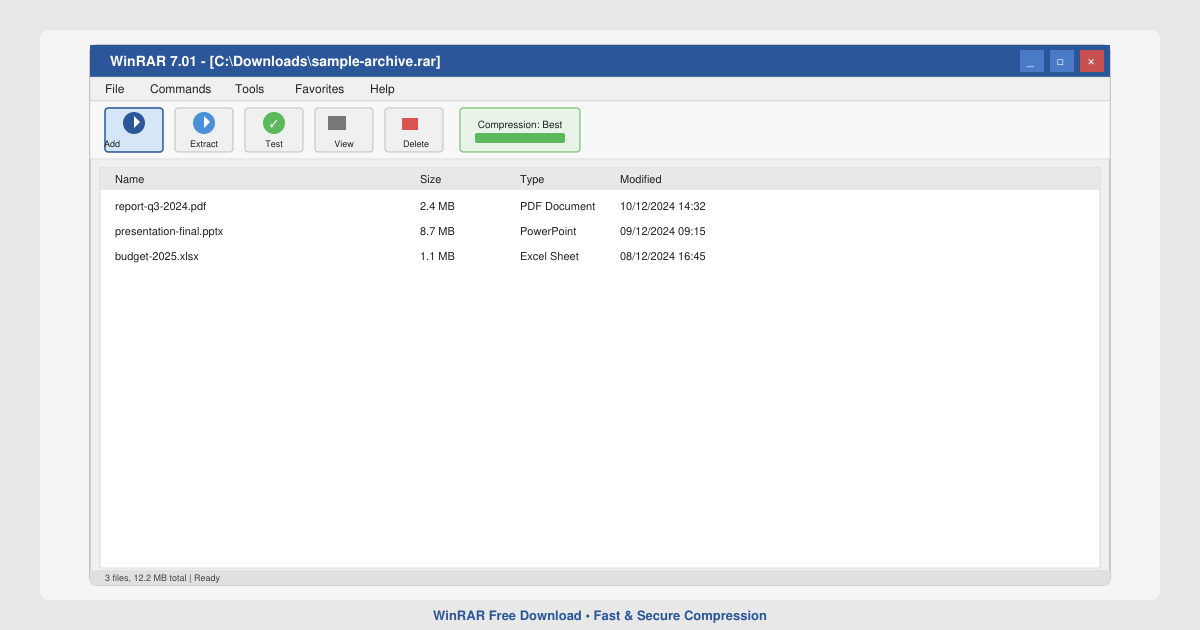The width and height of the screenshot is (1200, 630).
Task: Click the 2.4 MB size cell
Action: (x=437, y=206)
